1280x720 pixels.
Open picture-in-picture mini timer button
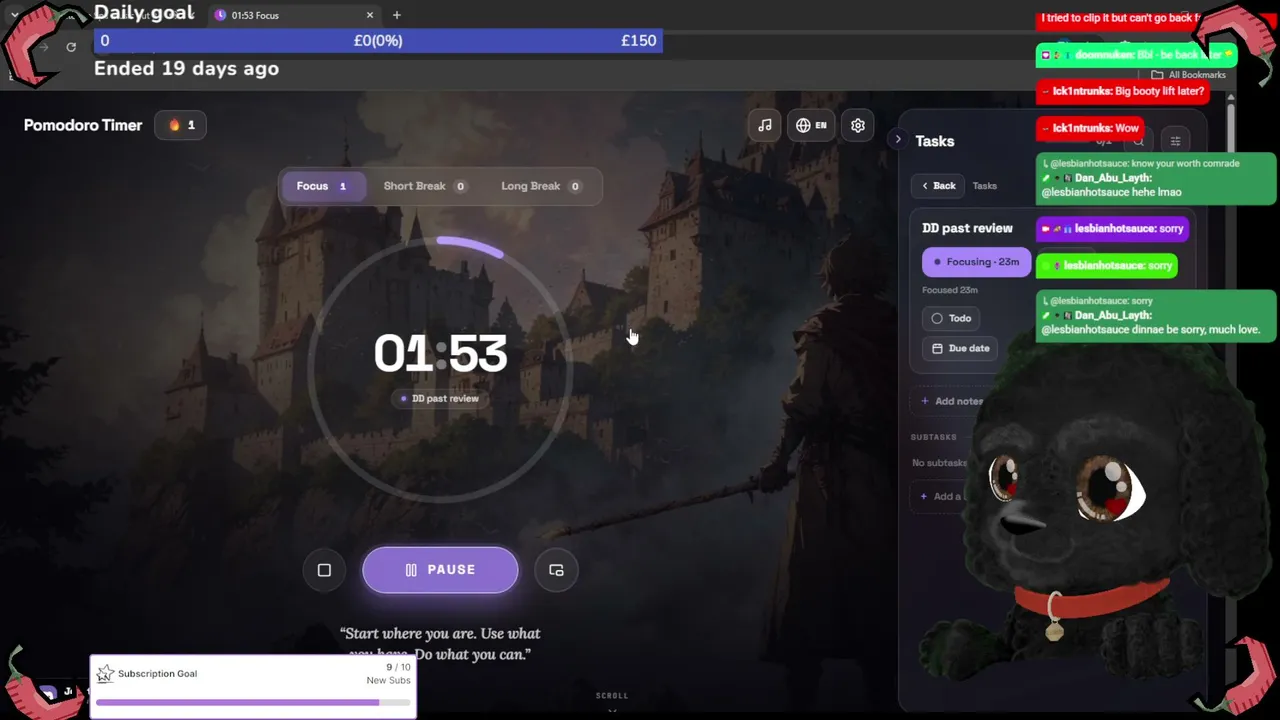tap(556, 570)
